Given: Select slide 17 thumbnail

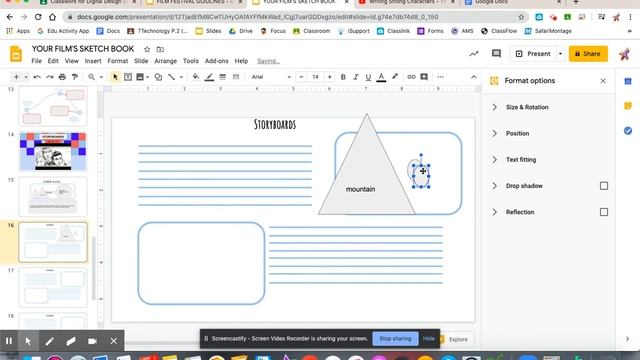Looking at the screenshot, I should [x=53, y=288].
